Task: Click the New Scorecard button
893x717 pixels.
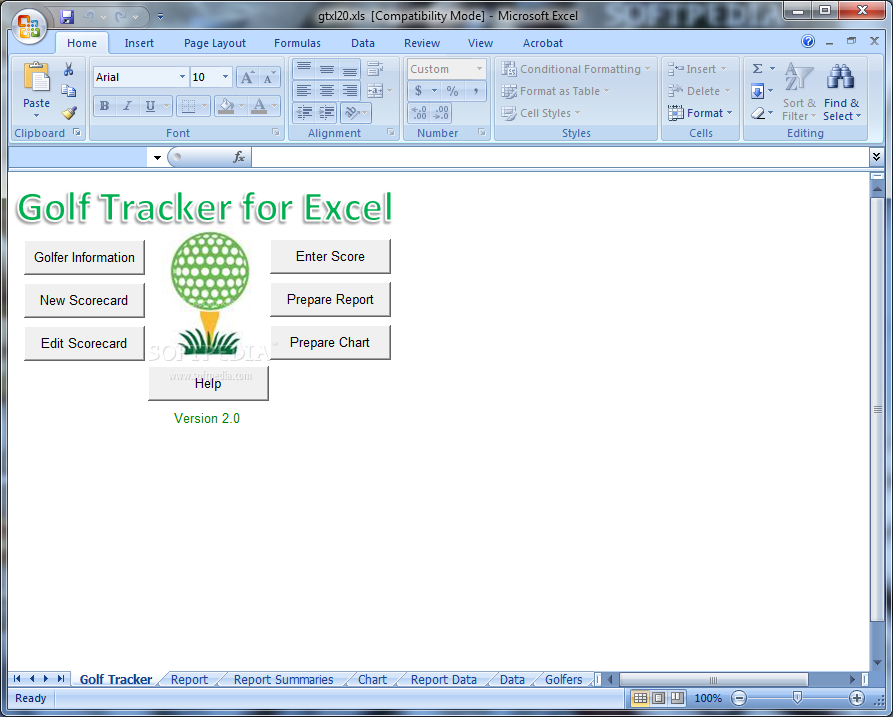Action: [84, 300]
